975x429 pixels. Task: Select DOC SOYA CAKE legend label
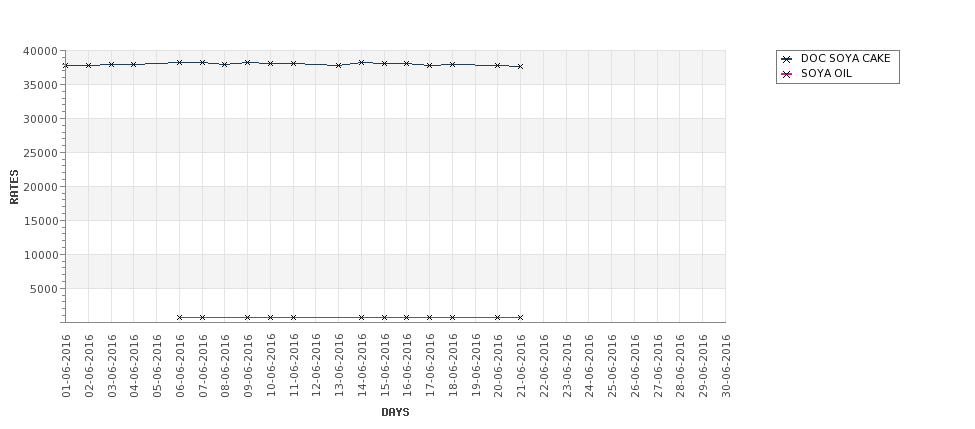845,58
